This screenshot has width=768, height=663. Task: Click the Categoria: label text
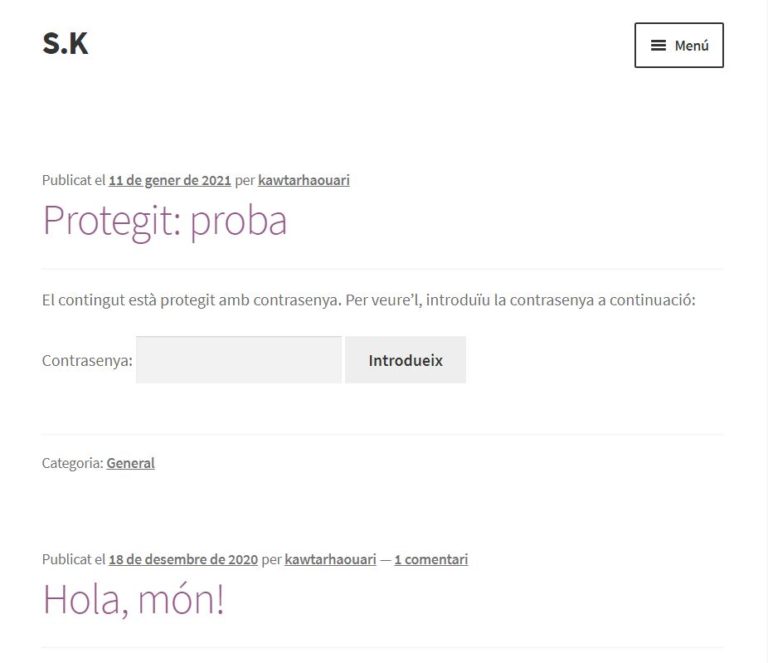pos(73,463)
